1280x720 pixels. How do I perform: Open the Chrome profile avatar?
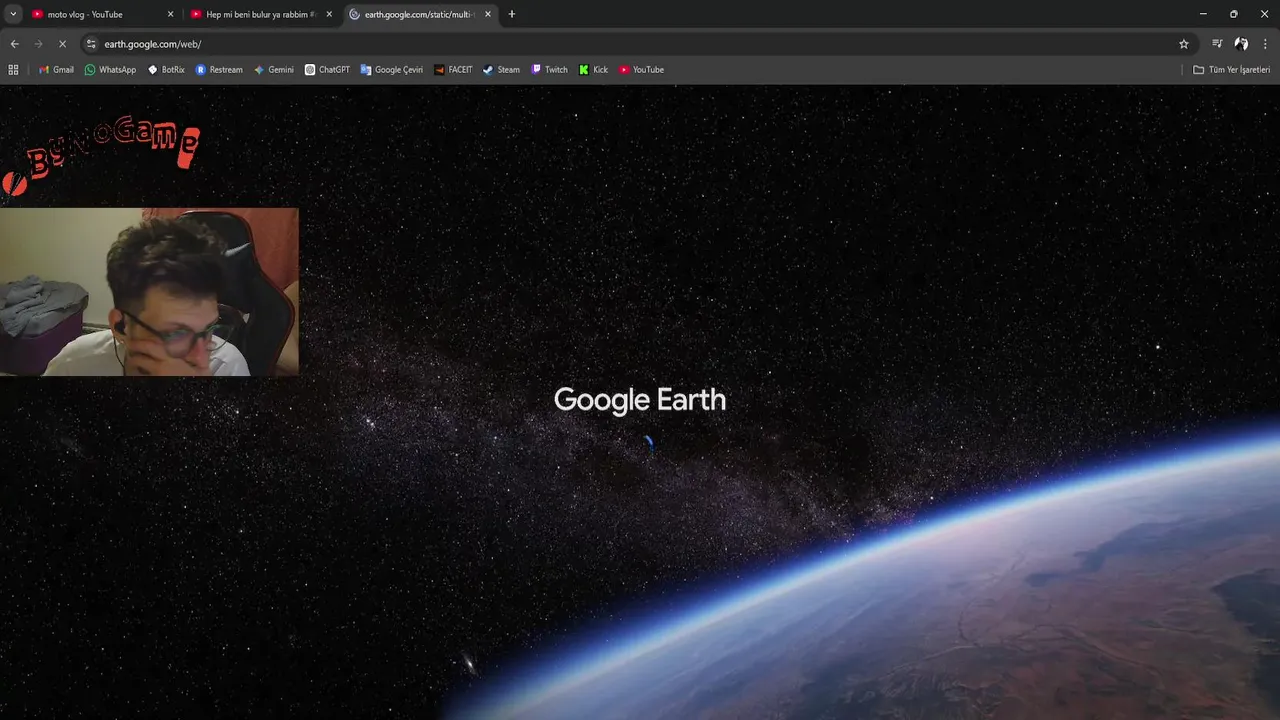pyautogui.click(x=1241, y=44)
